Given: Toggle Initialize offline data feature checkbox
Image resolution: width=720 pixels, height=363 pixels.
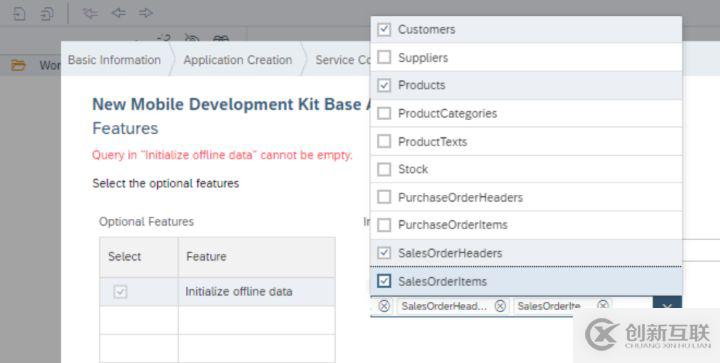Looking at the screenshot, I should coord(120,291).
